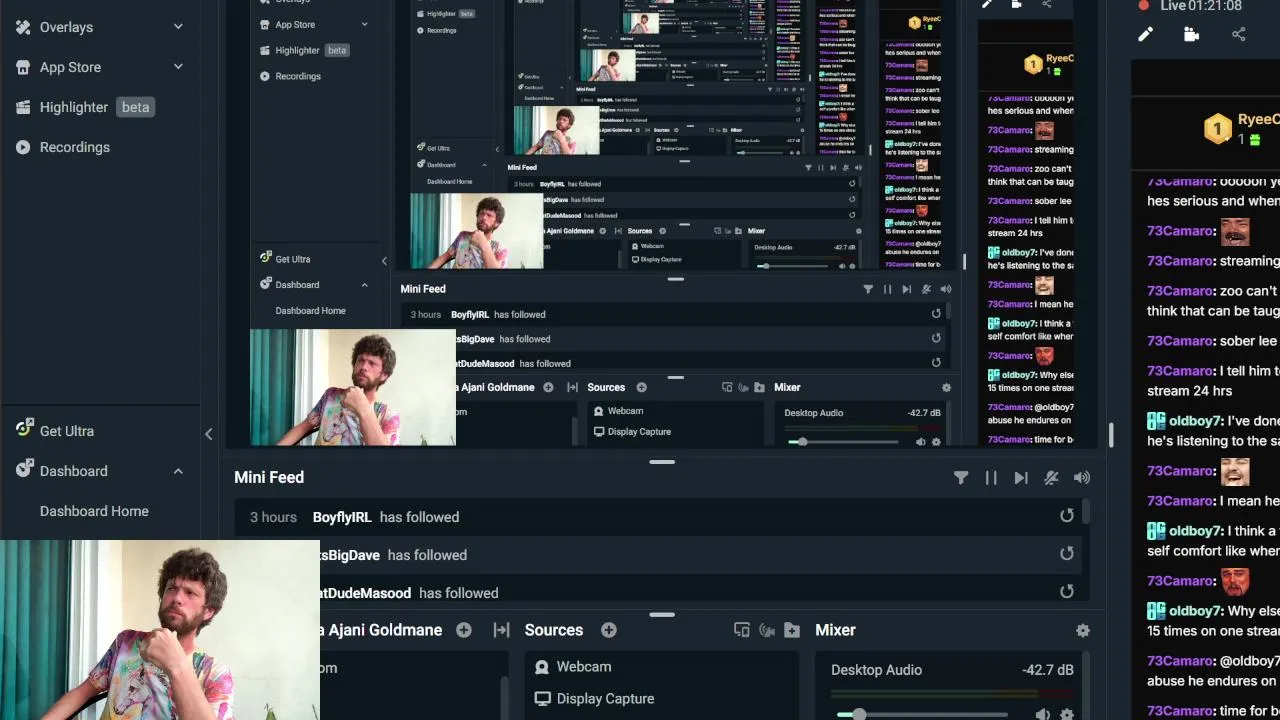The width and height of the screenshot is (1280, 720).
Task: Click the Get Ultra icon in main sidebar
Action: pos(25,429)
